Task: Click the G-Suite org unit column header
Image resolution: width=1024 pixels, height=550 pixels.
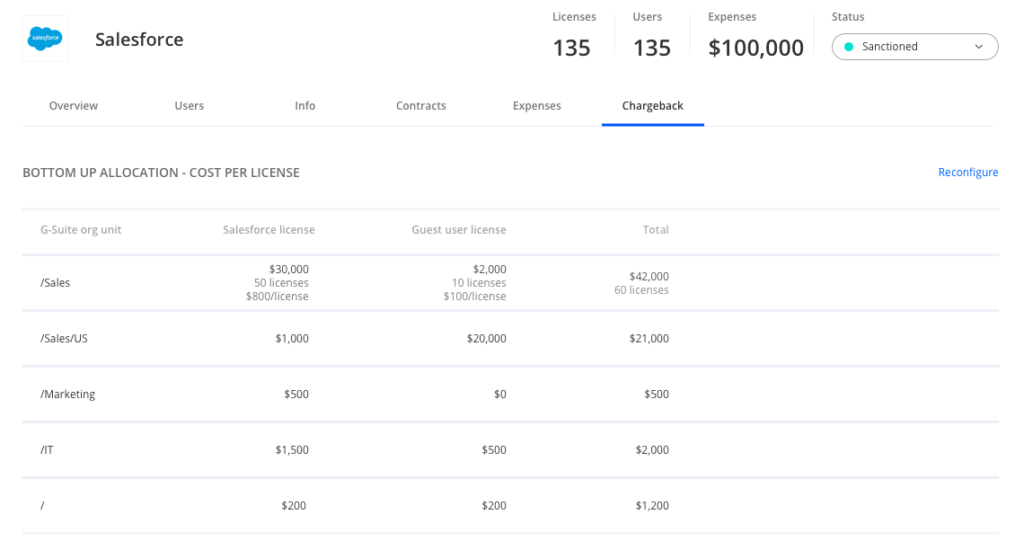Action: [x=81, y=230]
